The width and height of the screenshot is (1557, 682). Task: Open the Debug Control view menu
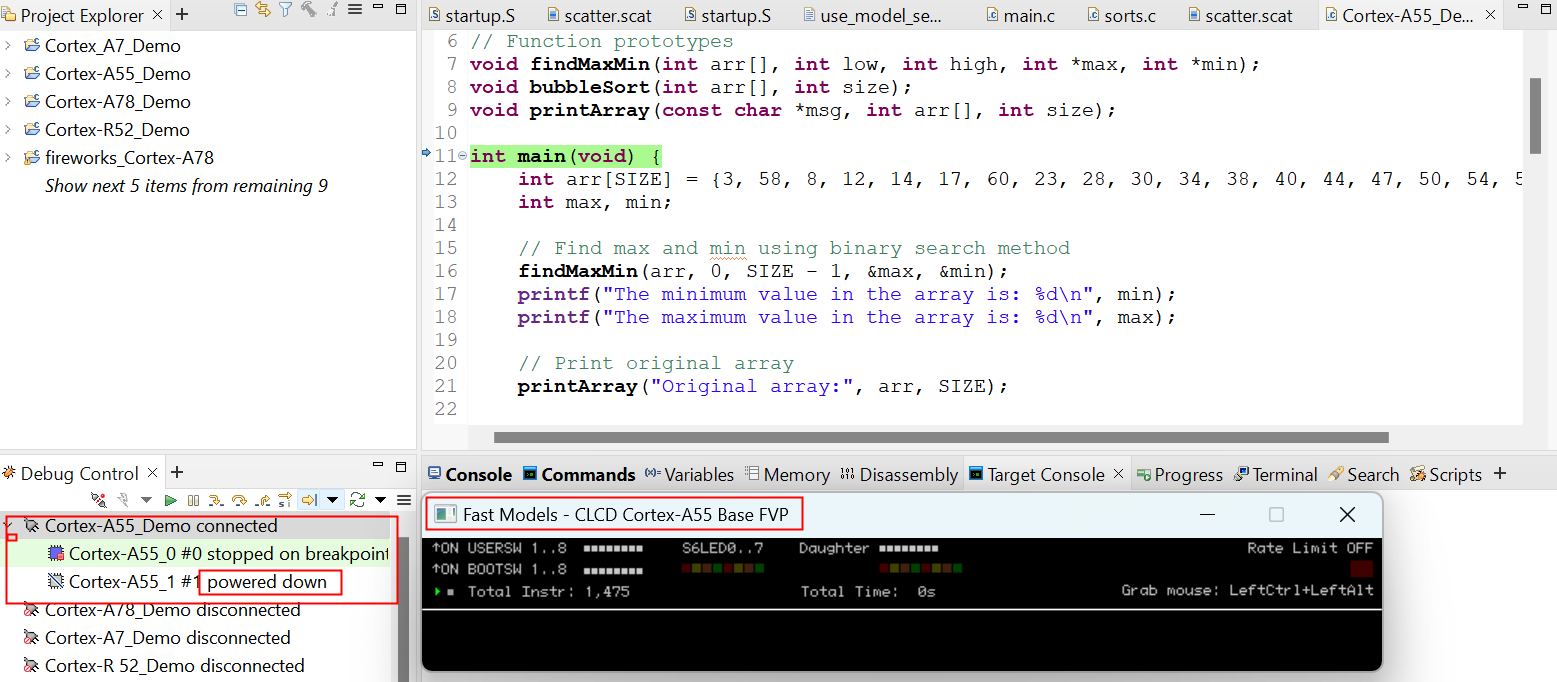tap(404, 500)
